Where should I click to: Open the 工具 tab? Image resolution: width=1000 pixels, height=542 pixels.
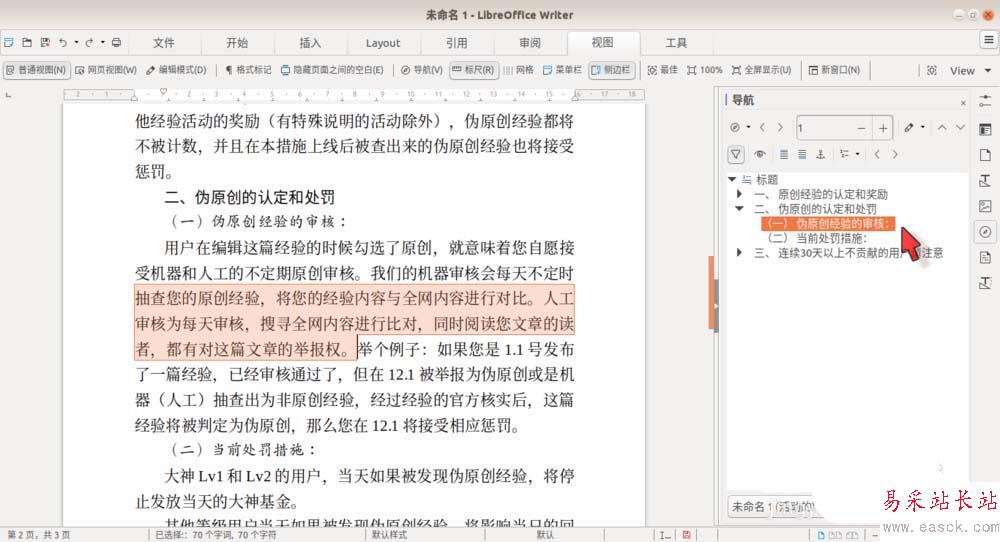pos(676,43)
